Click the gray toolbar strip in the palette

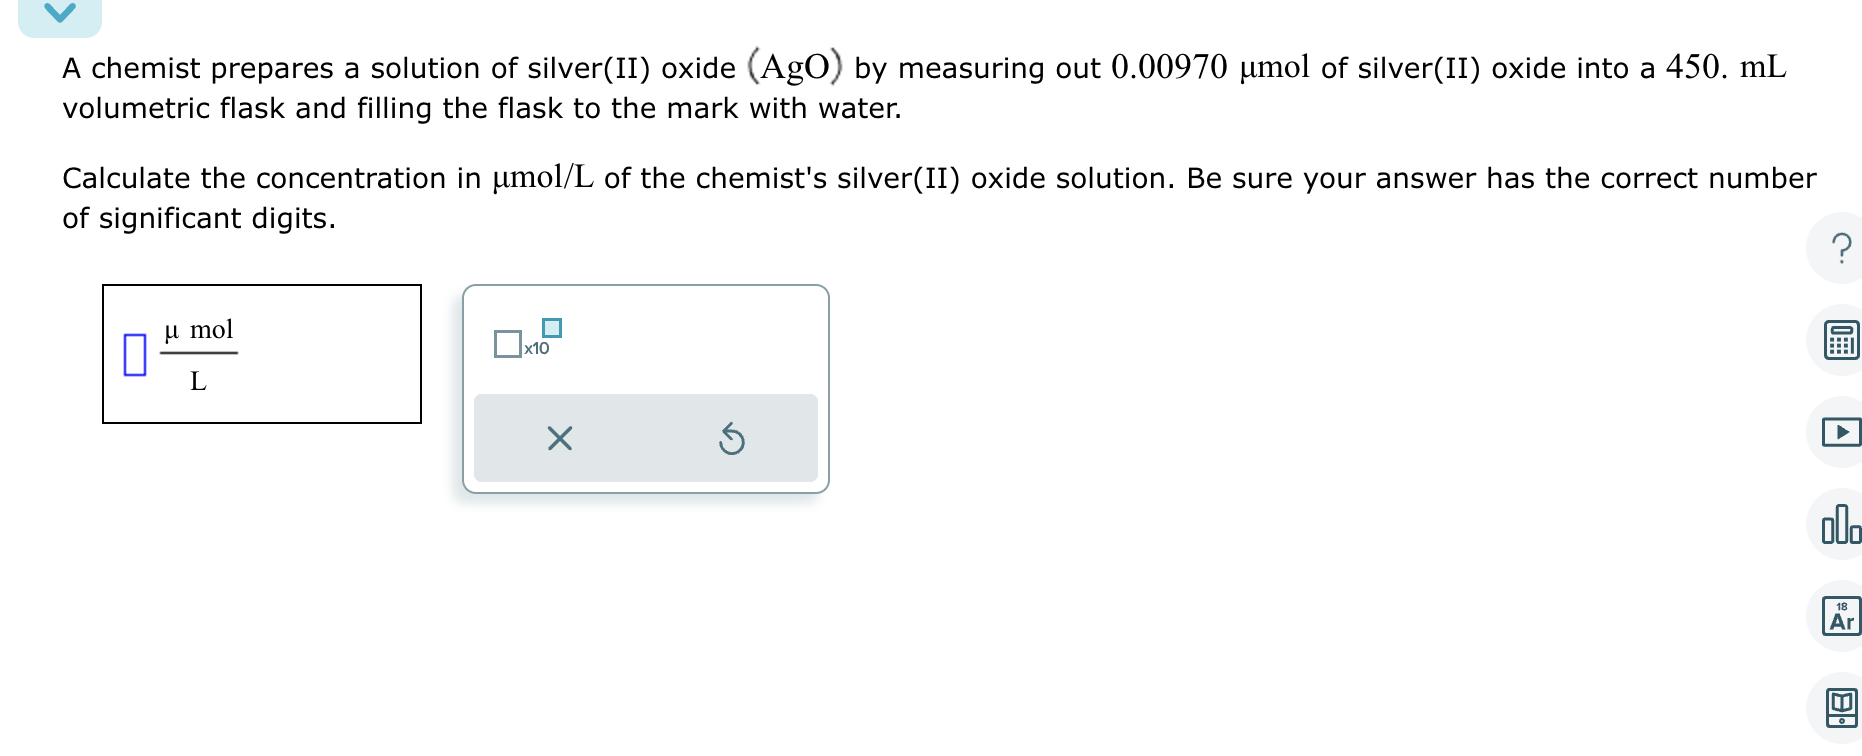[646, 438]
